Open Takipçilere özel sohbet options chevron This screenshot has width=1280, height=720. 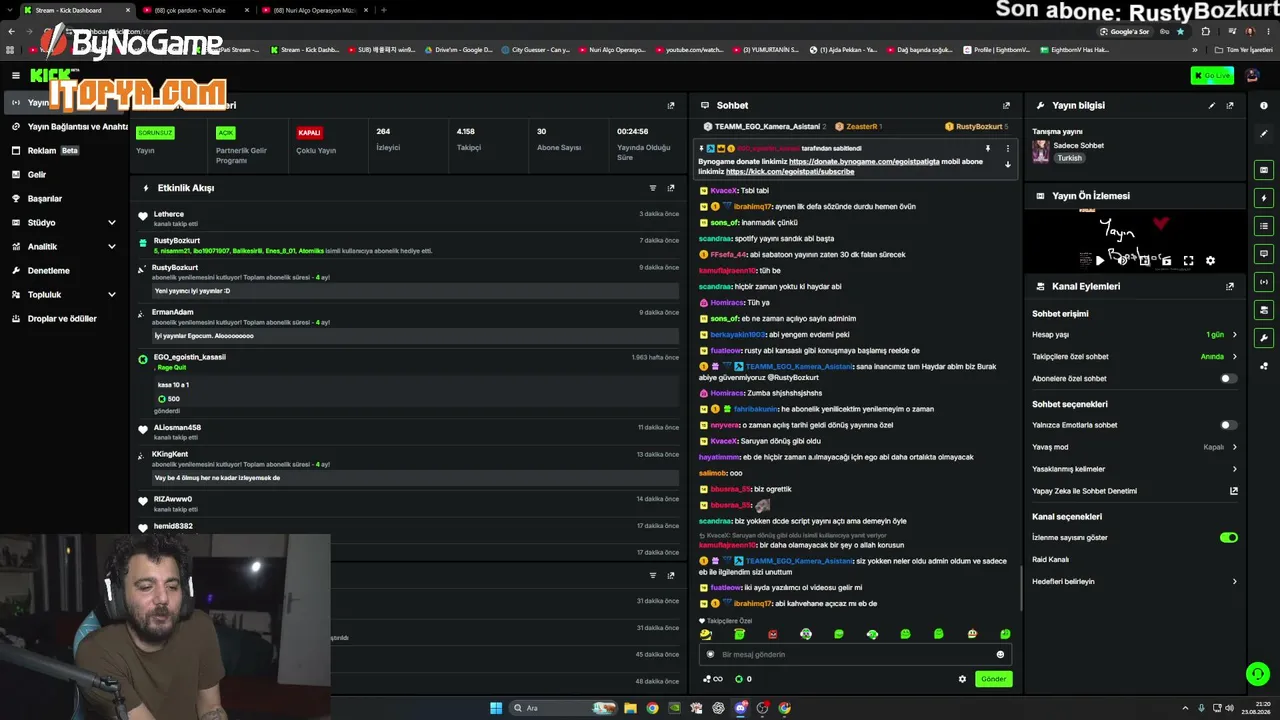click(1234, 357)
